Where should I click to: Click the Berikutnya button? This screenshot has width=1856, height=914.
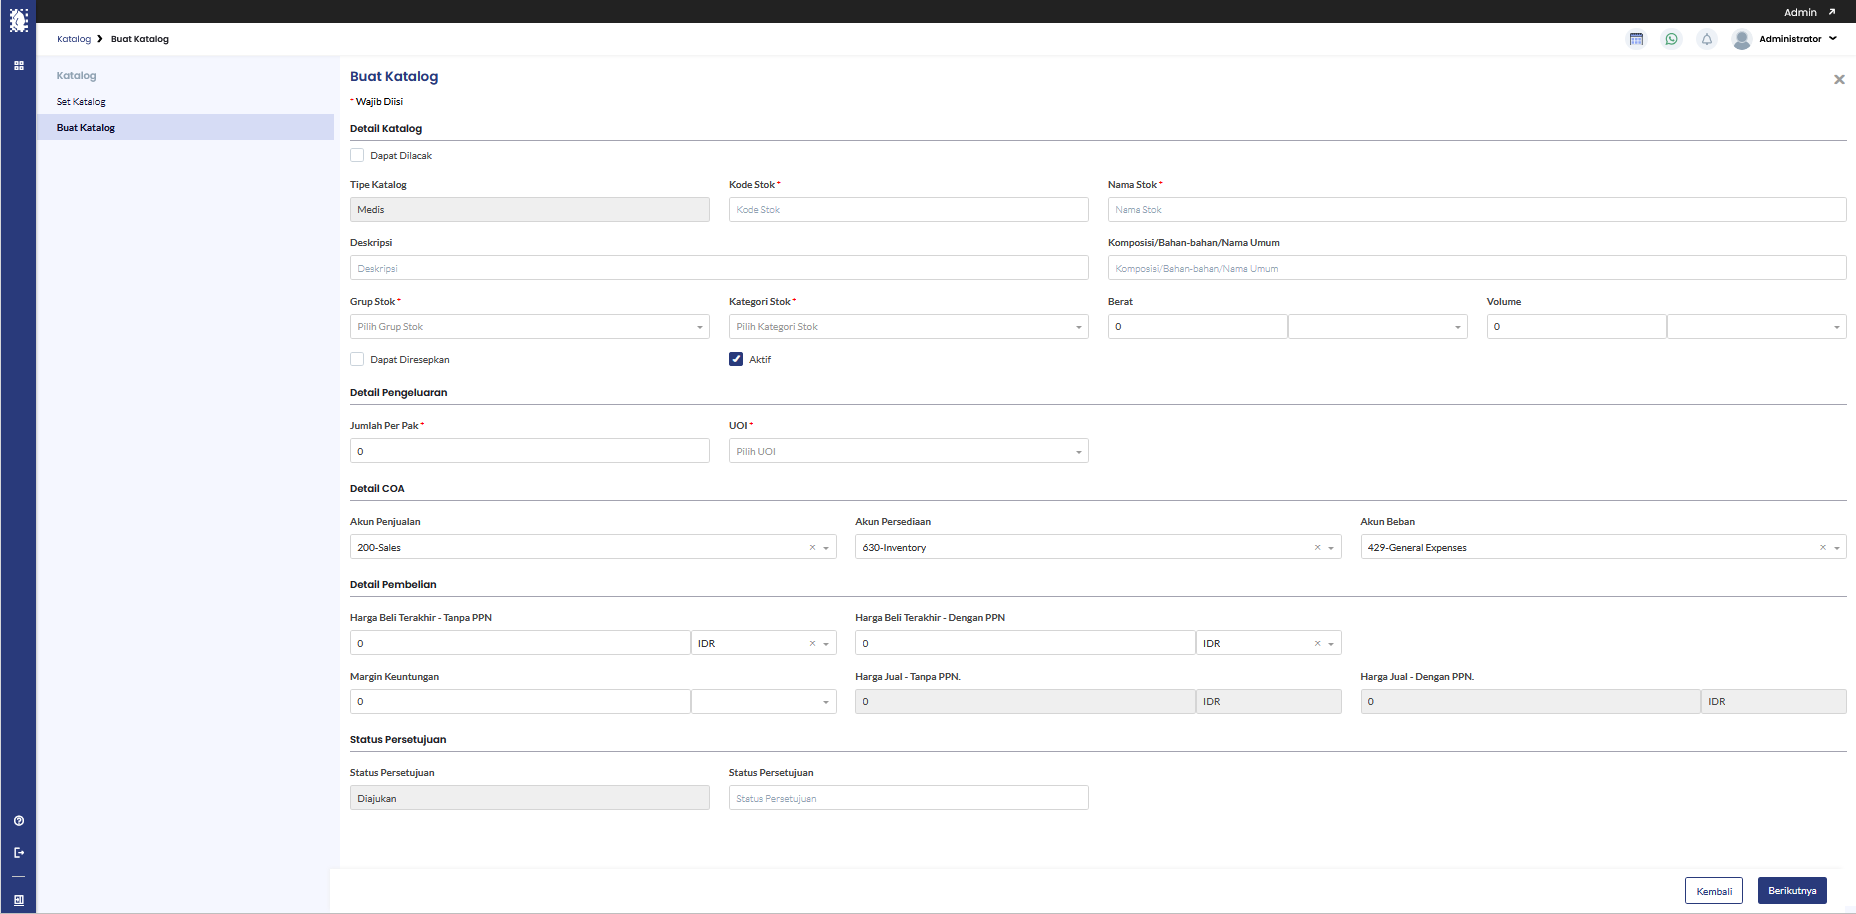point(1792,891)
